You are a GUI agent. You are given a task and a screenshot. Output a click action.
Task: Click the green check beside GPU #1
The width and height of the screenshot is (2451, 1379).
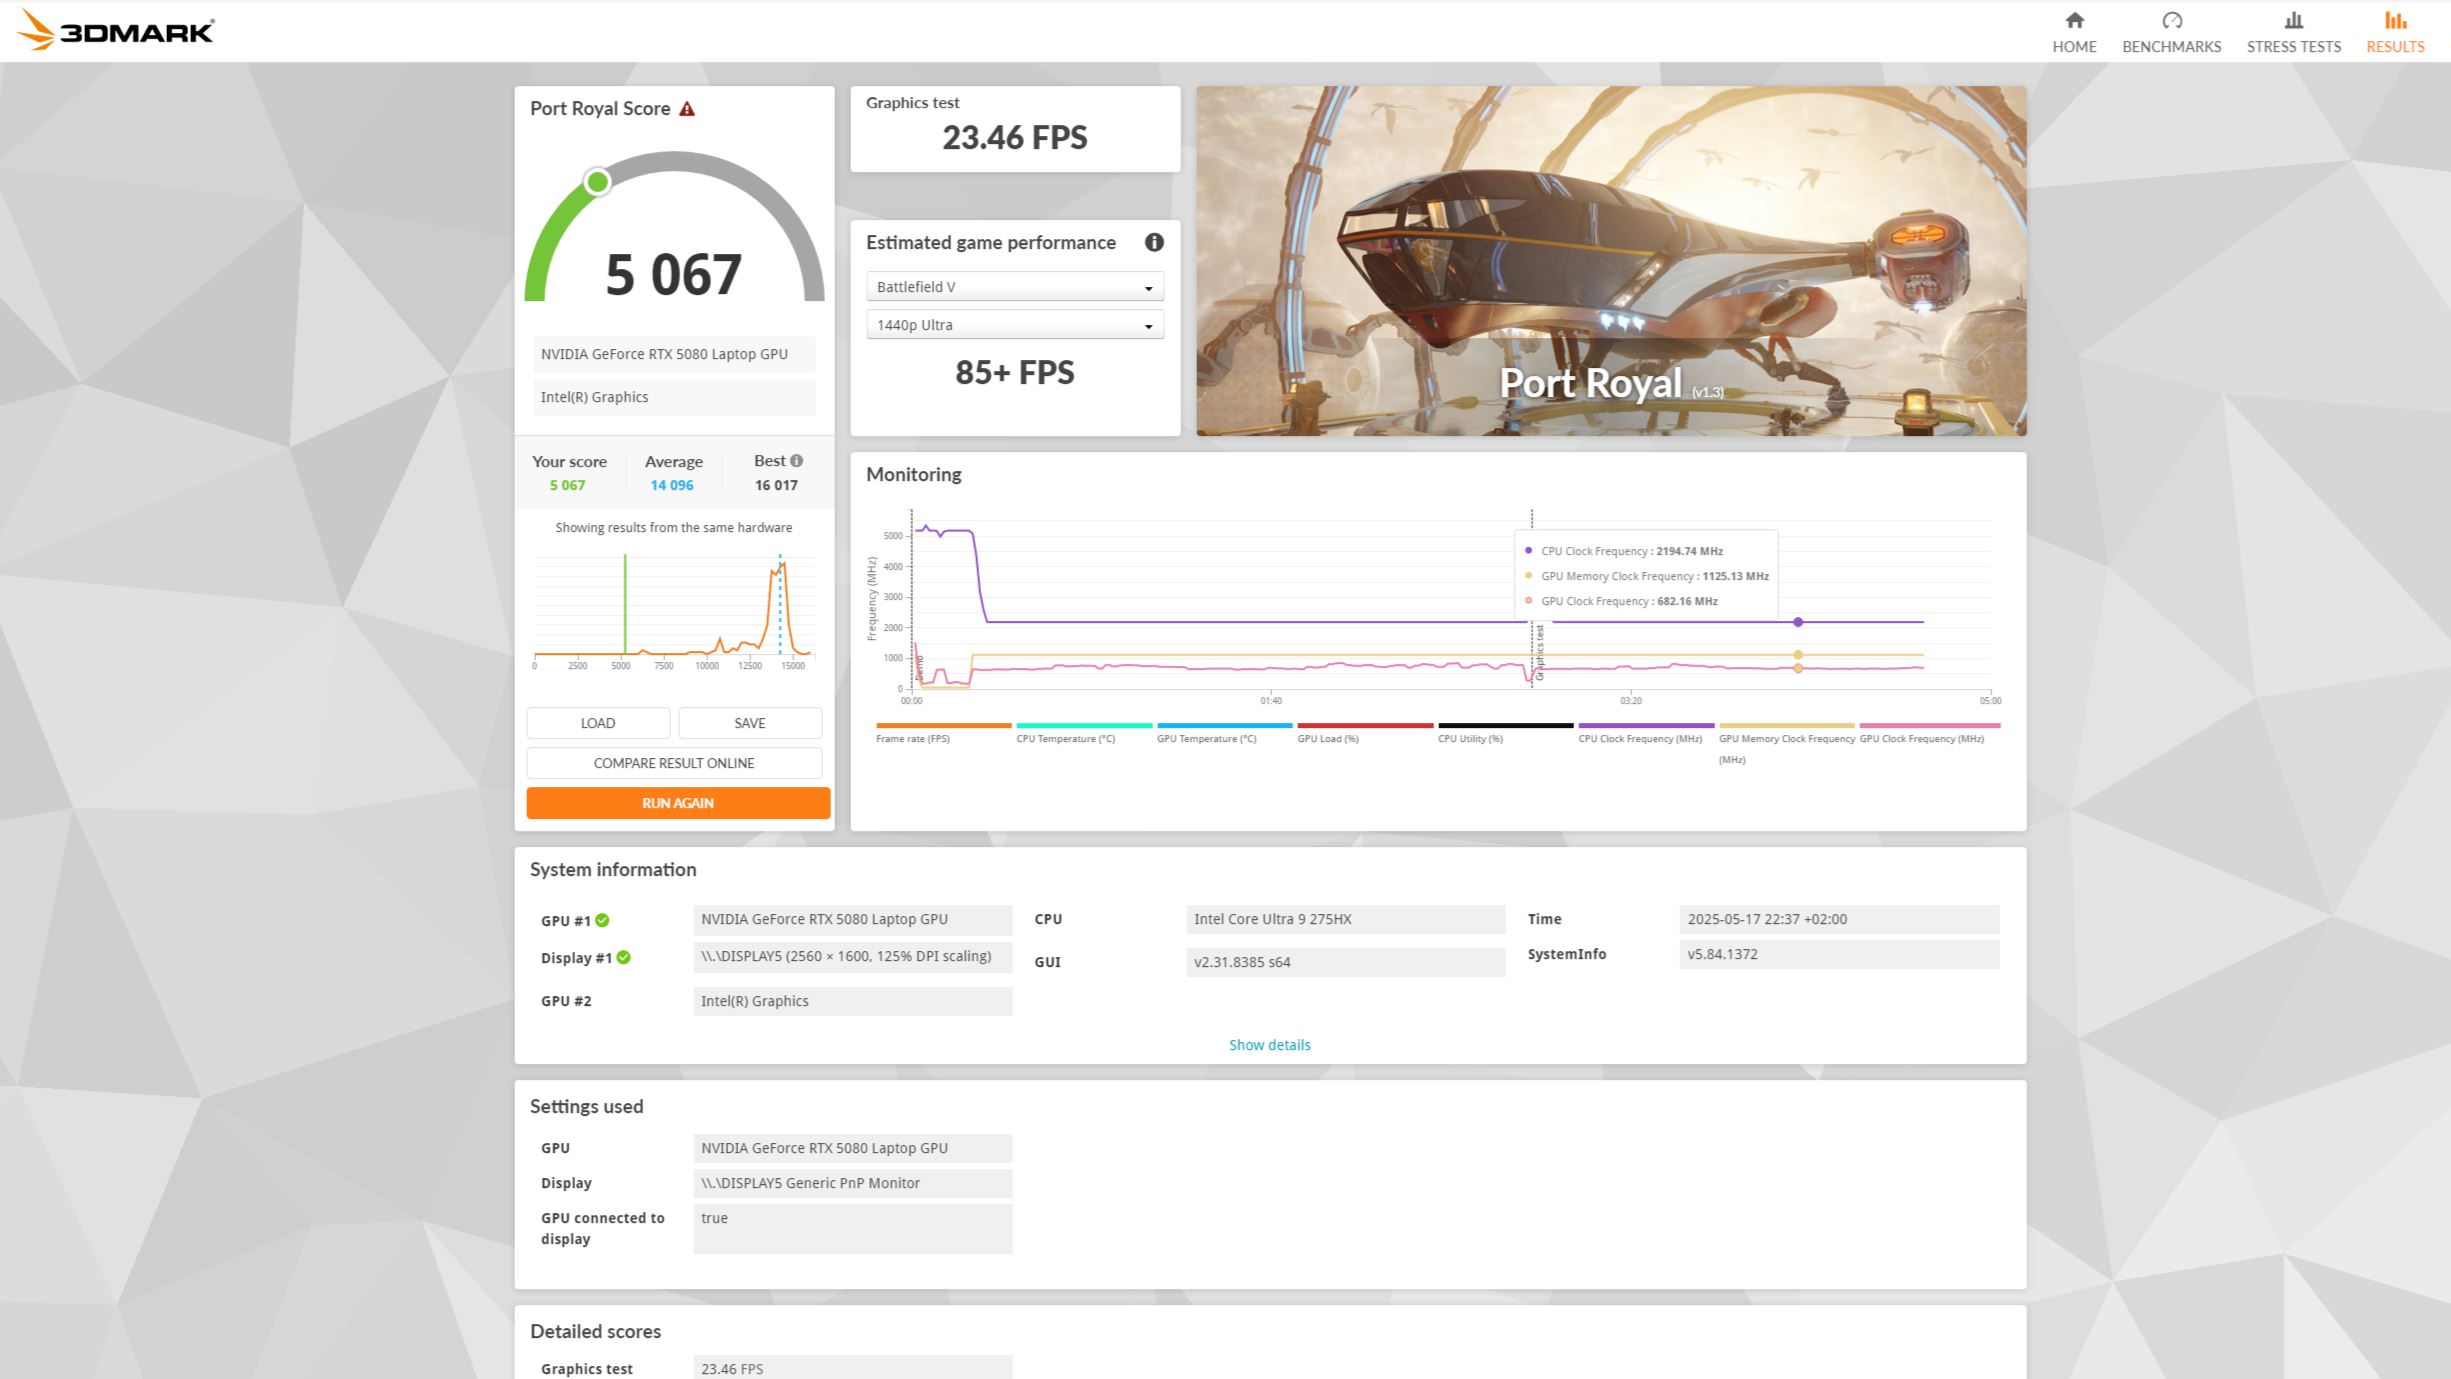(602, 920)
